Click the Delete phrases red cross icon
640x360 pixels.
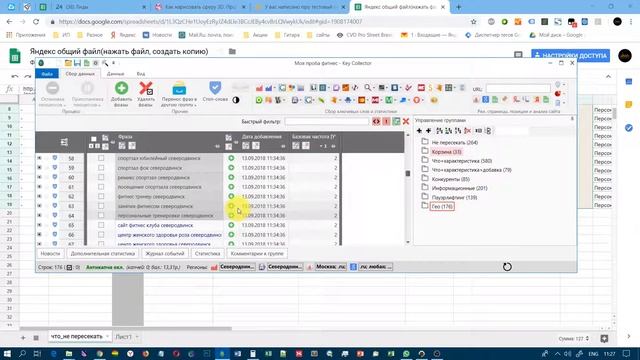point(146,88)
